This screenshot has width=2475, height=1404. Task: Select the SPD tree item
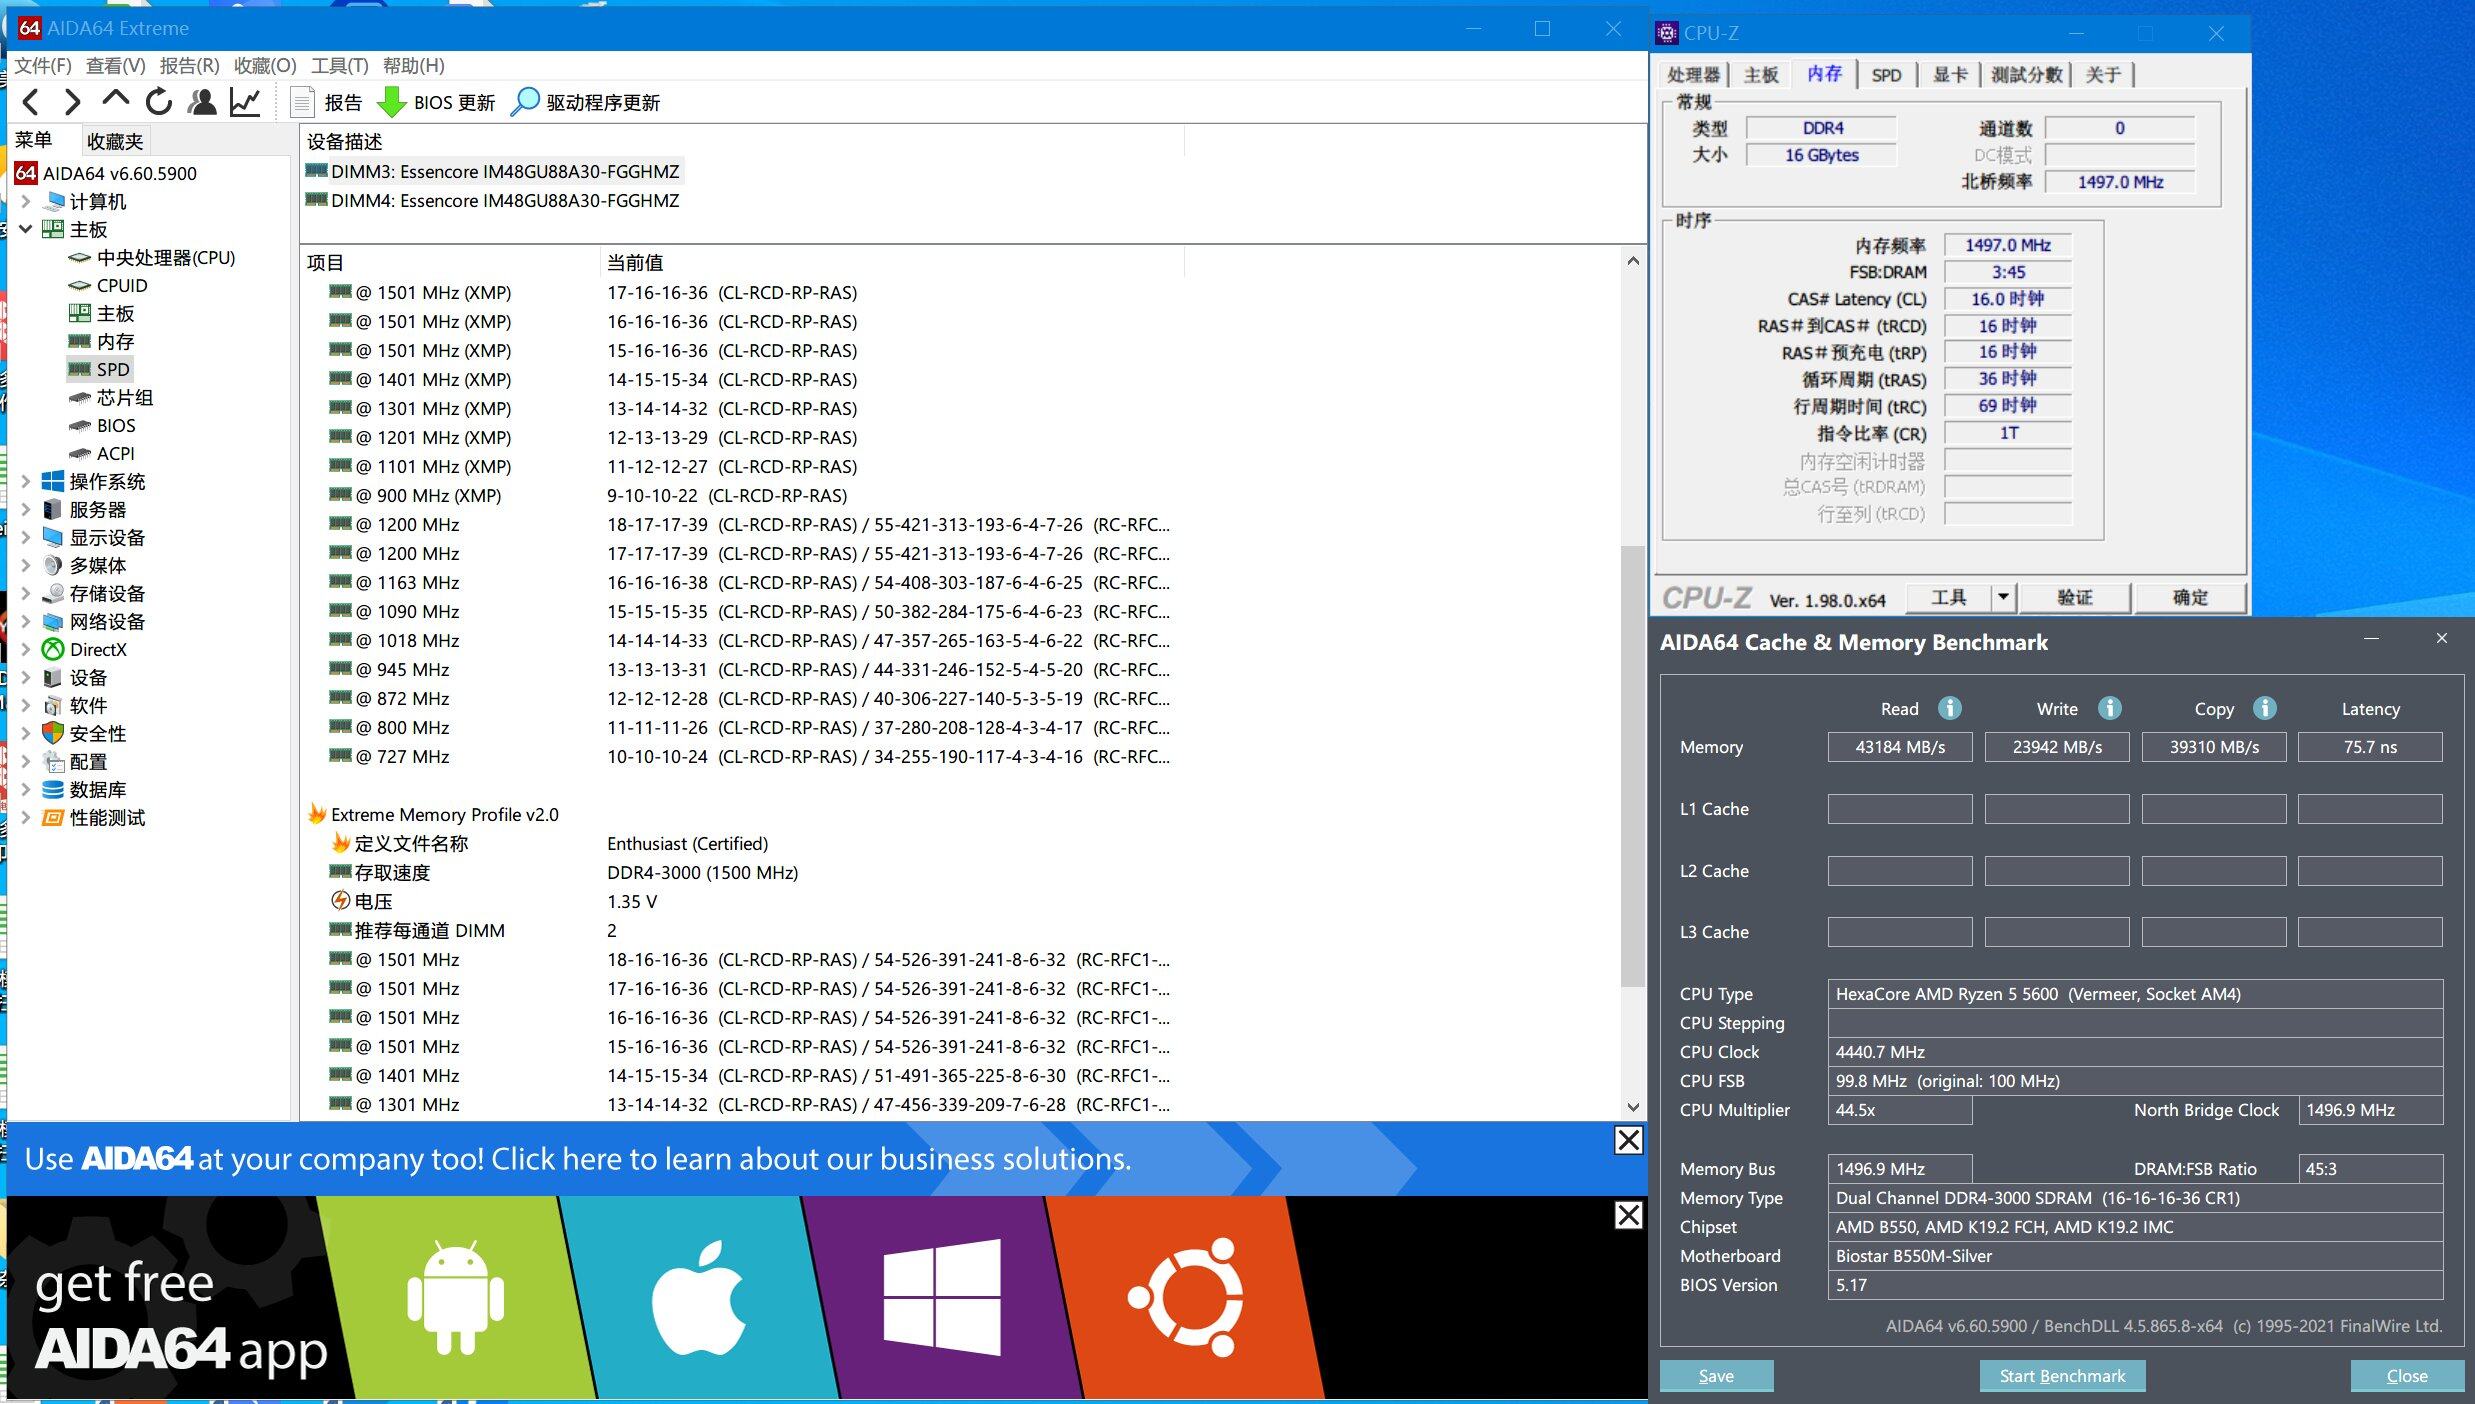pyautogui.click(x=112, y=369)
